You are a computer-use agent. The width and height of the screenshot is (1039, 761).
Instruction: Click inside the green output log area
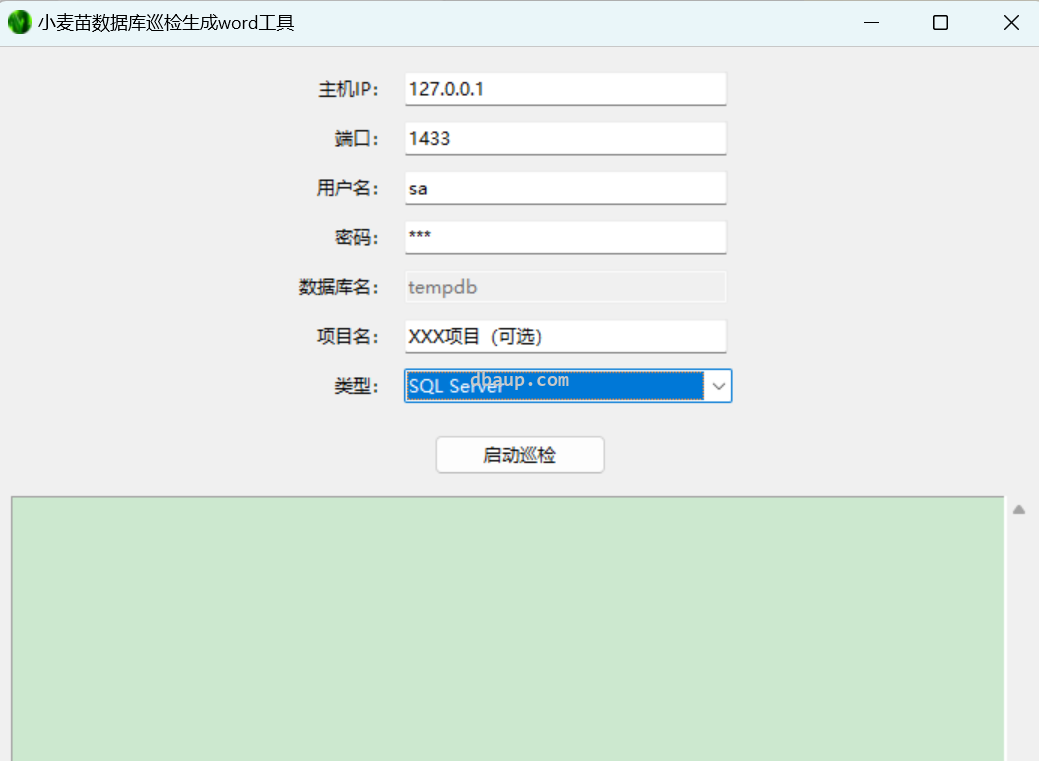pyautogui.click(x=507, y=628)
